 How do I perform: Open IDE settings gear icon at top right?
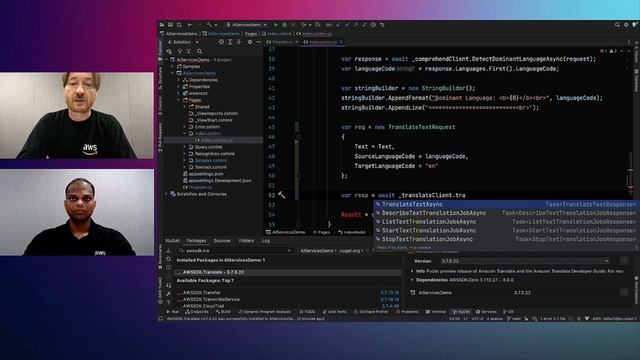[626, 25]
